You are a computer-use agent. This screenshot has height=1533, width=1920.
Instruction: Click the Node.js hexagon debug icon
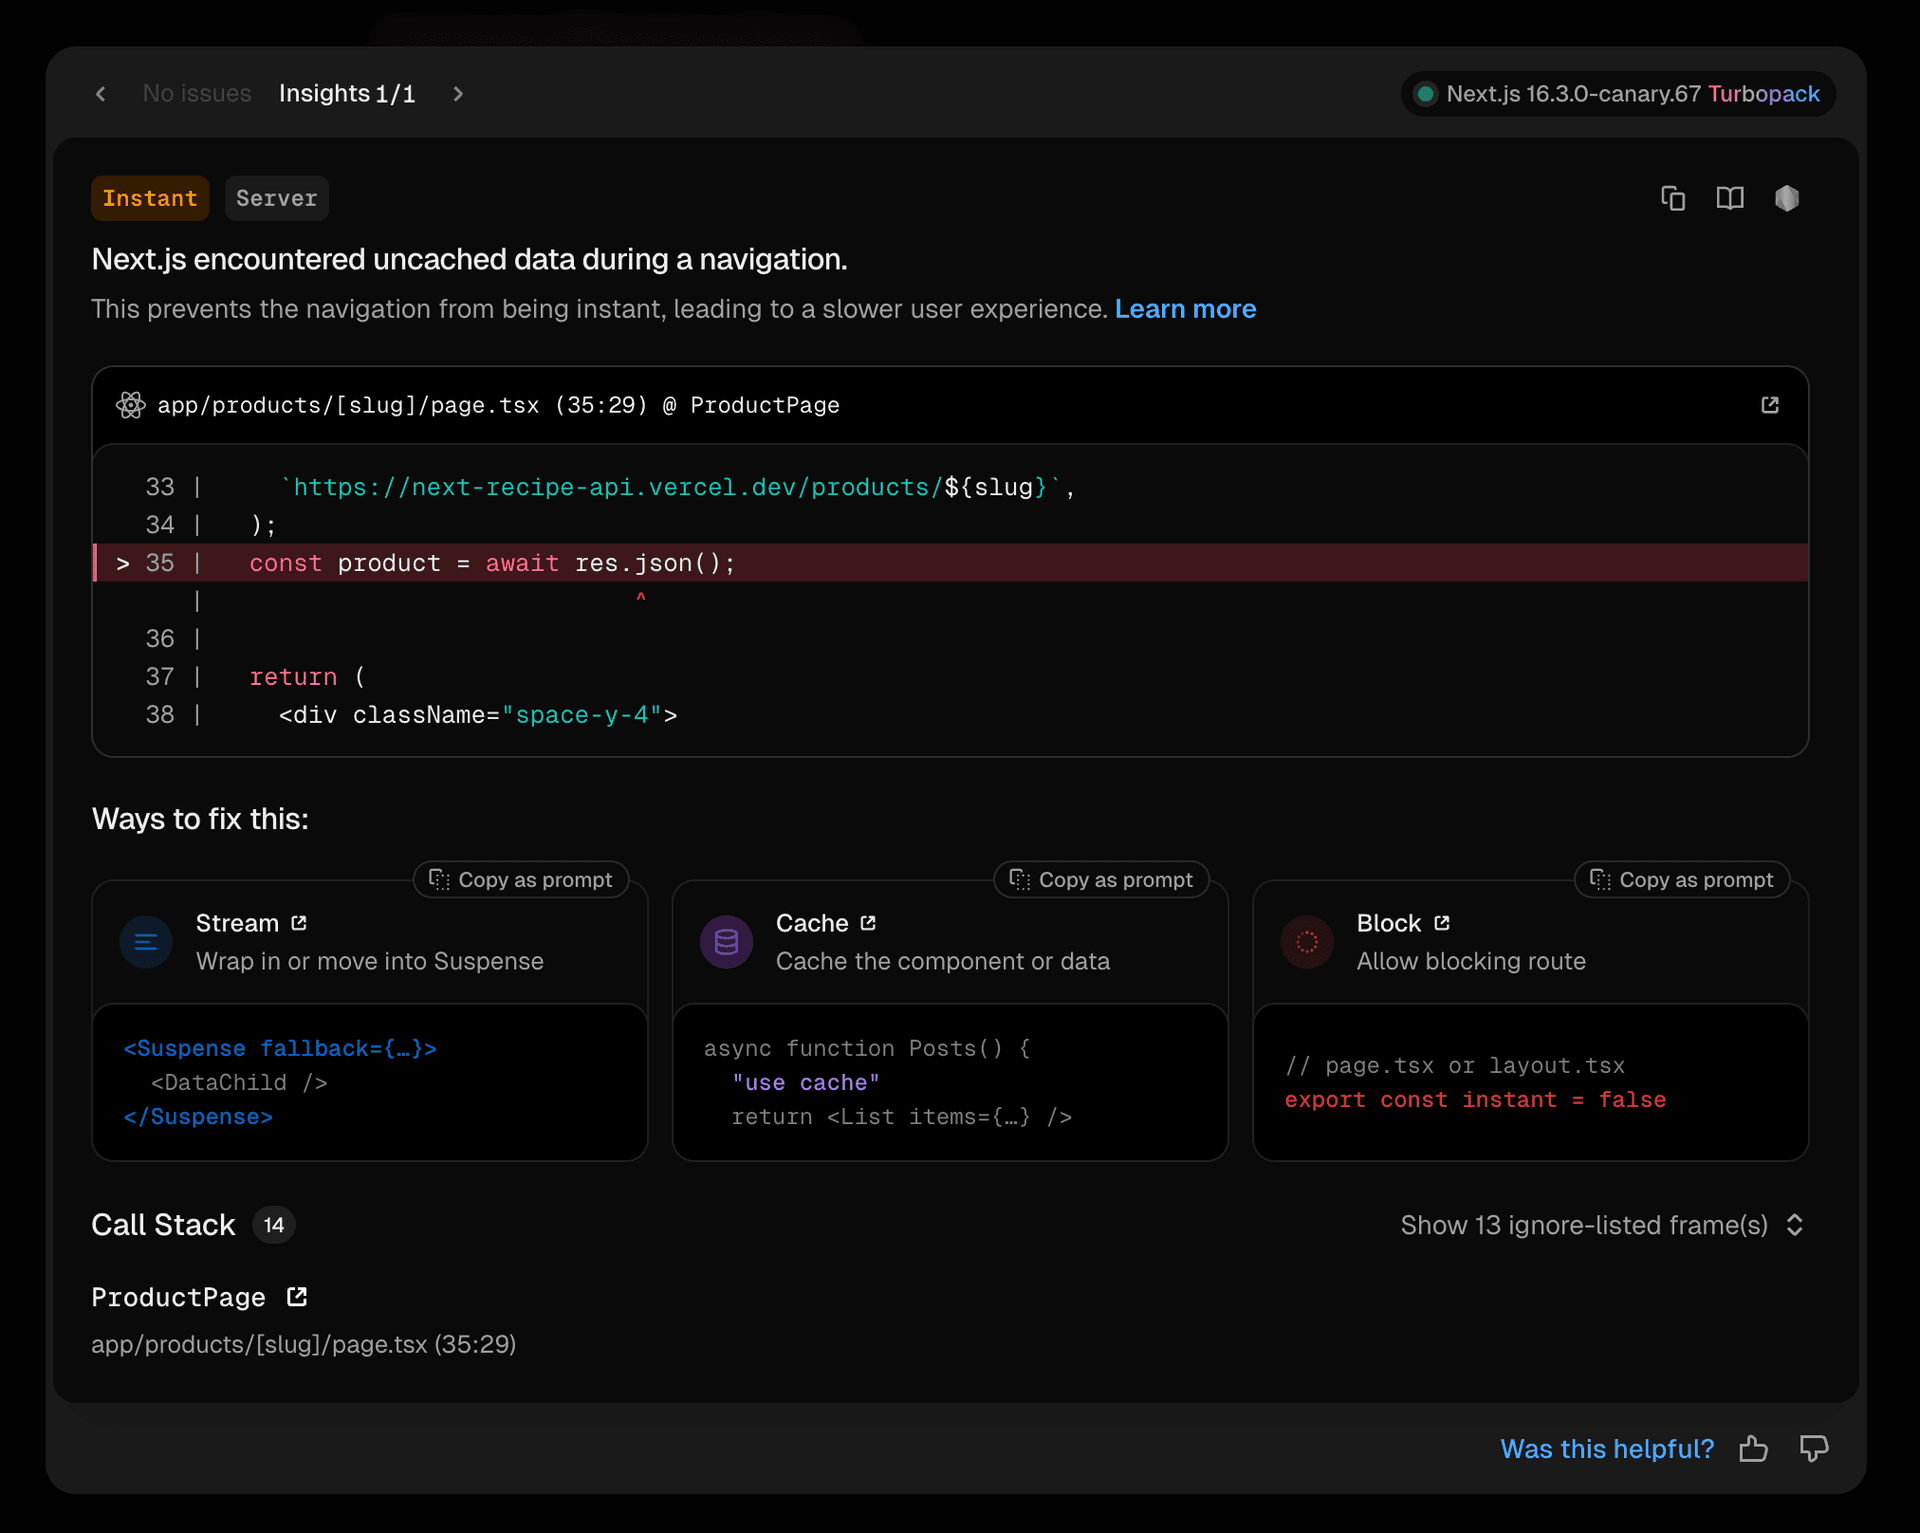tap(1787, 198)
